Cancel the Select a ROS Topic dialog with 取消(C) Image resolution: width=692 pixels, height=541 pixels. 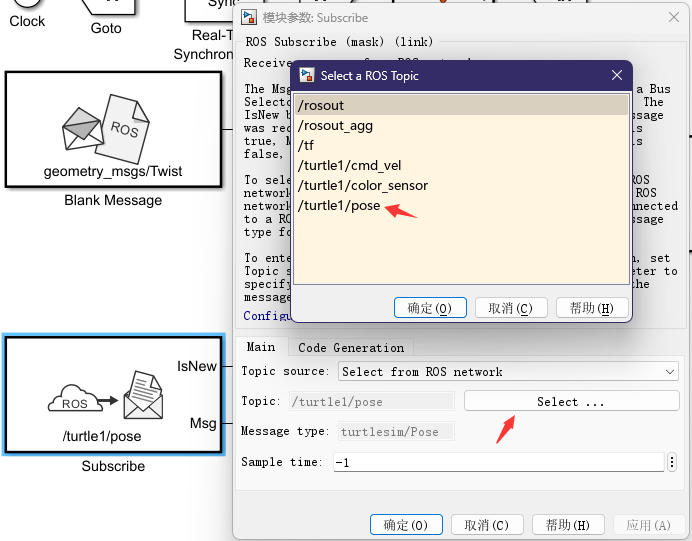tap(511, 308)
